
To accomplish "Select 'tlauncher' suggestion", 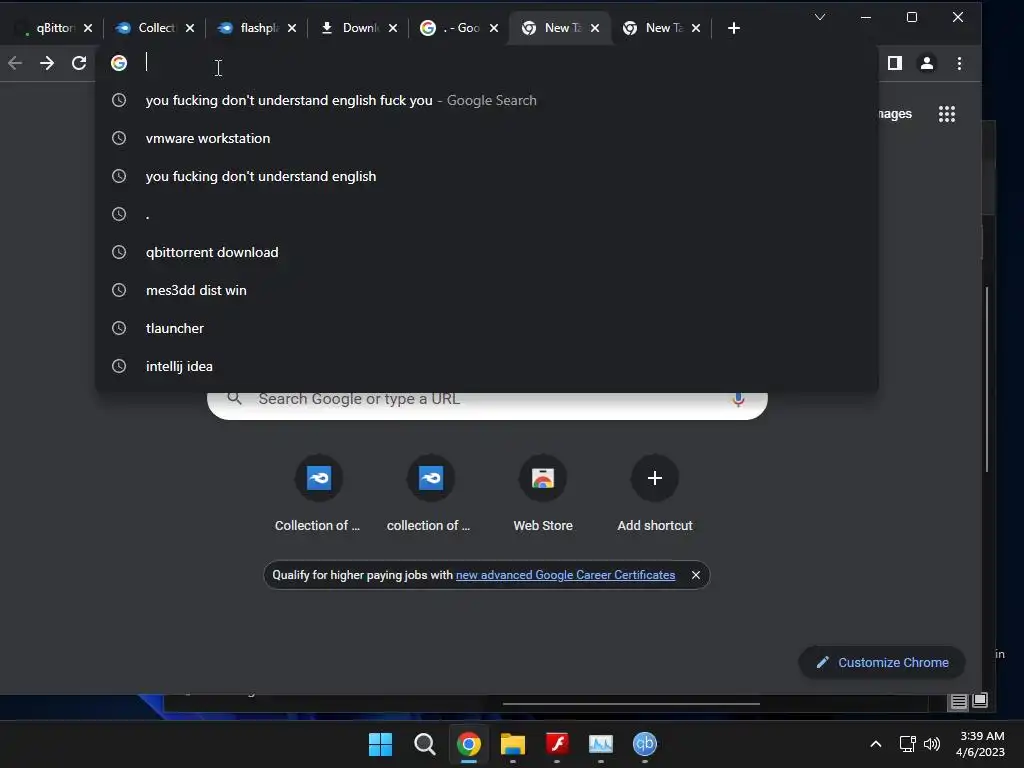I will 487,328.
